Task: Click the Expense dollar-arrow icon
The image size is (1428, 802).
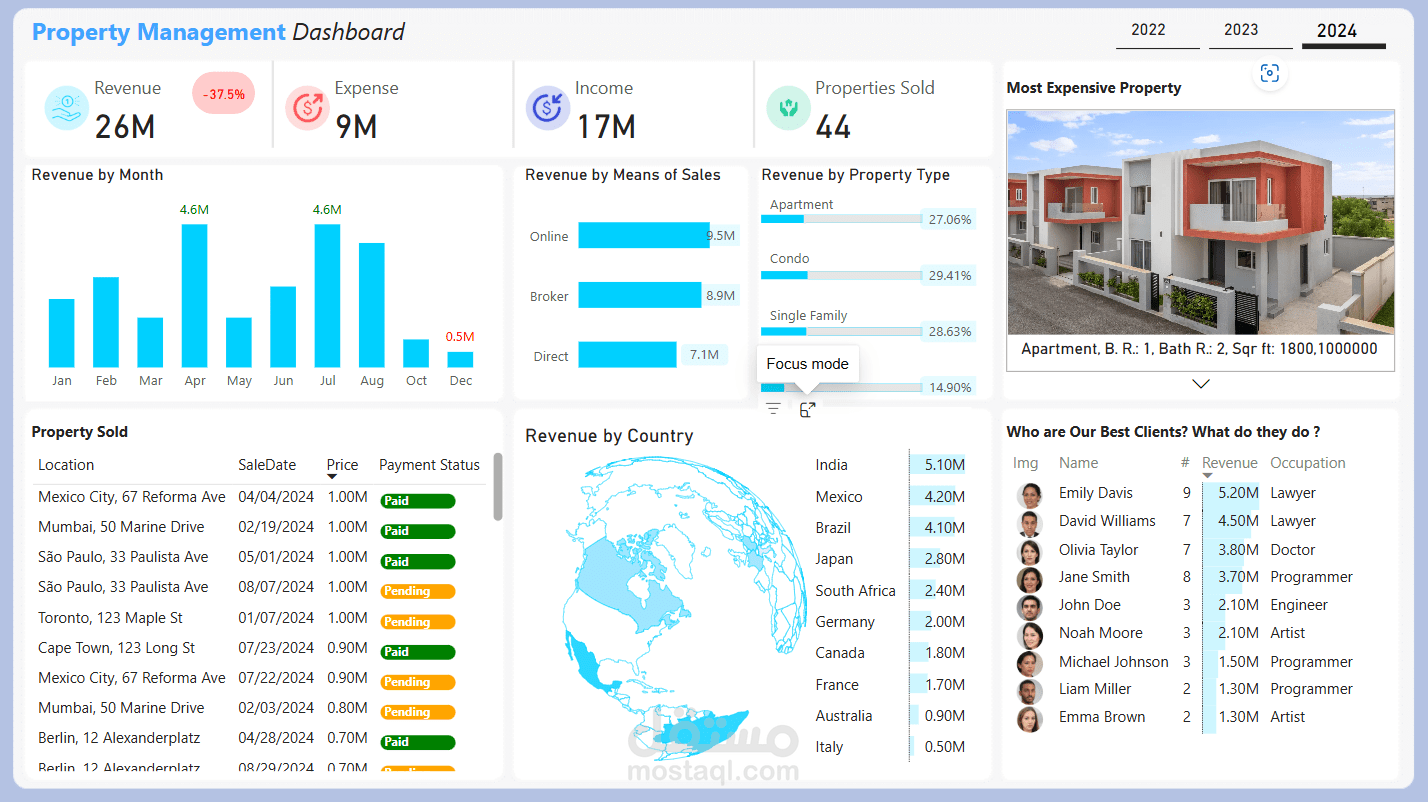Action: point(307,107)
